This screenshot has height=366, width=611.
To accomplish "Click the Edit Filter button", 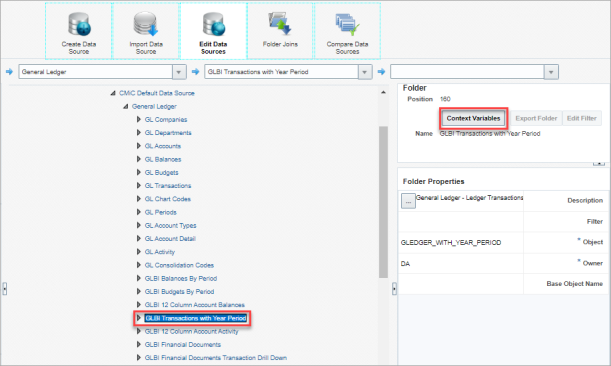I will pyautogui.click(x=582, y=118).
